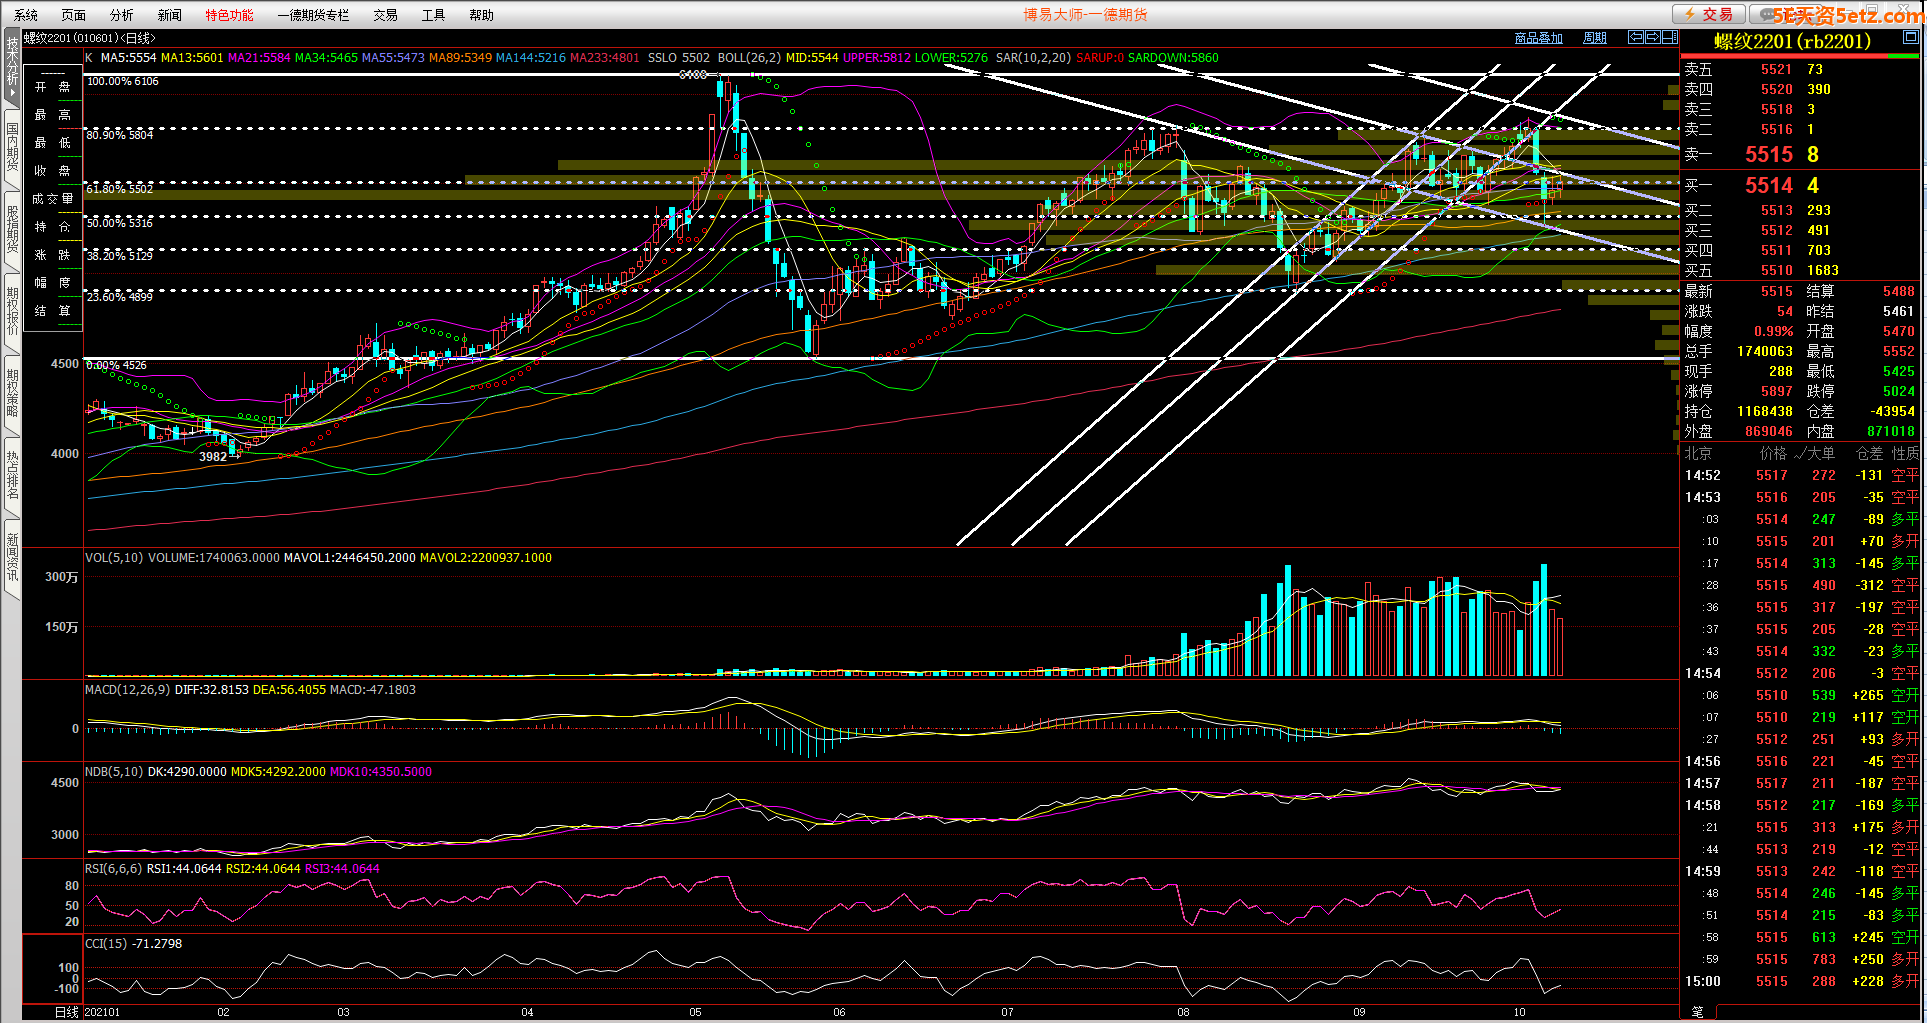Click the CCI(15) indicator header
1927x1023 pixels.
[x=104, y=944]
